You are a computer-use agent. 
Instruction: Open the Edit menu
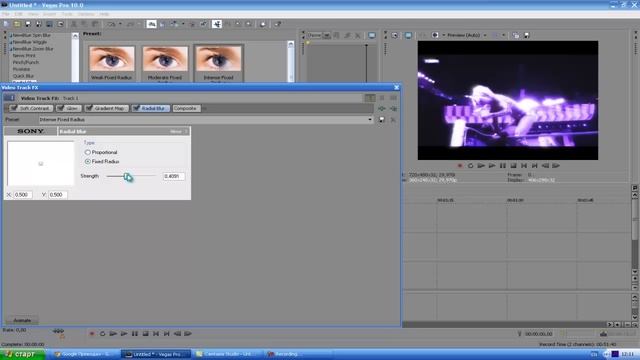click(19, 14)
